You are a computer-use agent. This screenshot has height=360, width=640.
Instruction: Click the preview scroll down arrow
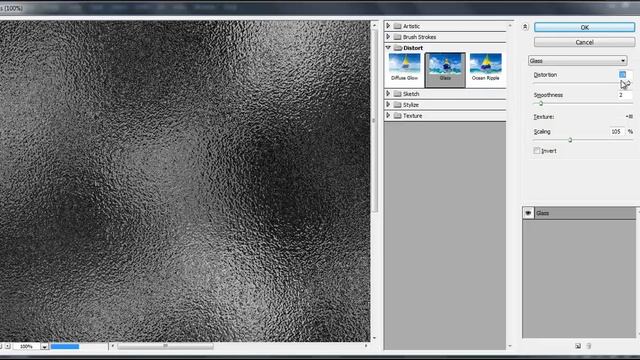pos(374,338)
